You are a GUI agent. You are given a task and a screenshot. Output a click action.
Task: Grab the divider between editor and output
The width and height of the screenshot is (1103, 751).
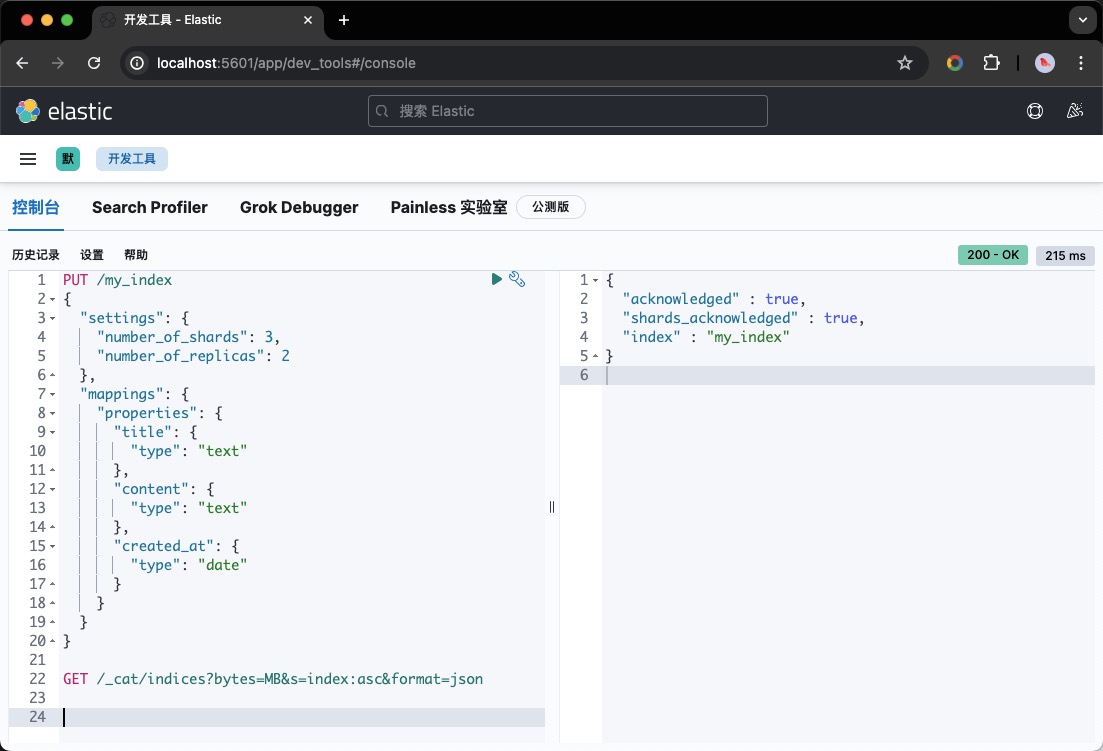click(x=552, y=507)
